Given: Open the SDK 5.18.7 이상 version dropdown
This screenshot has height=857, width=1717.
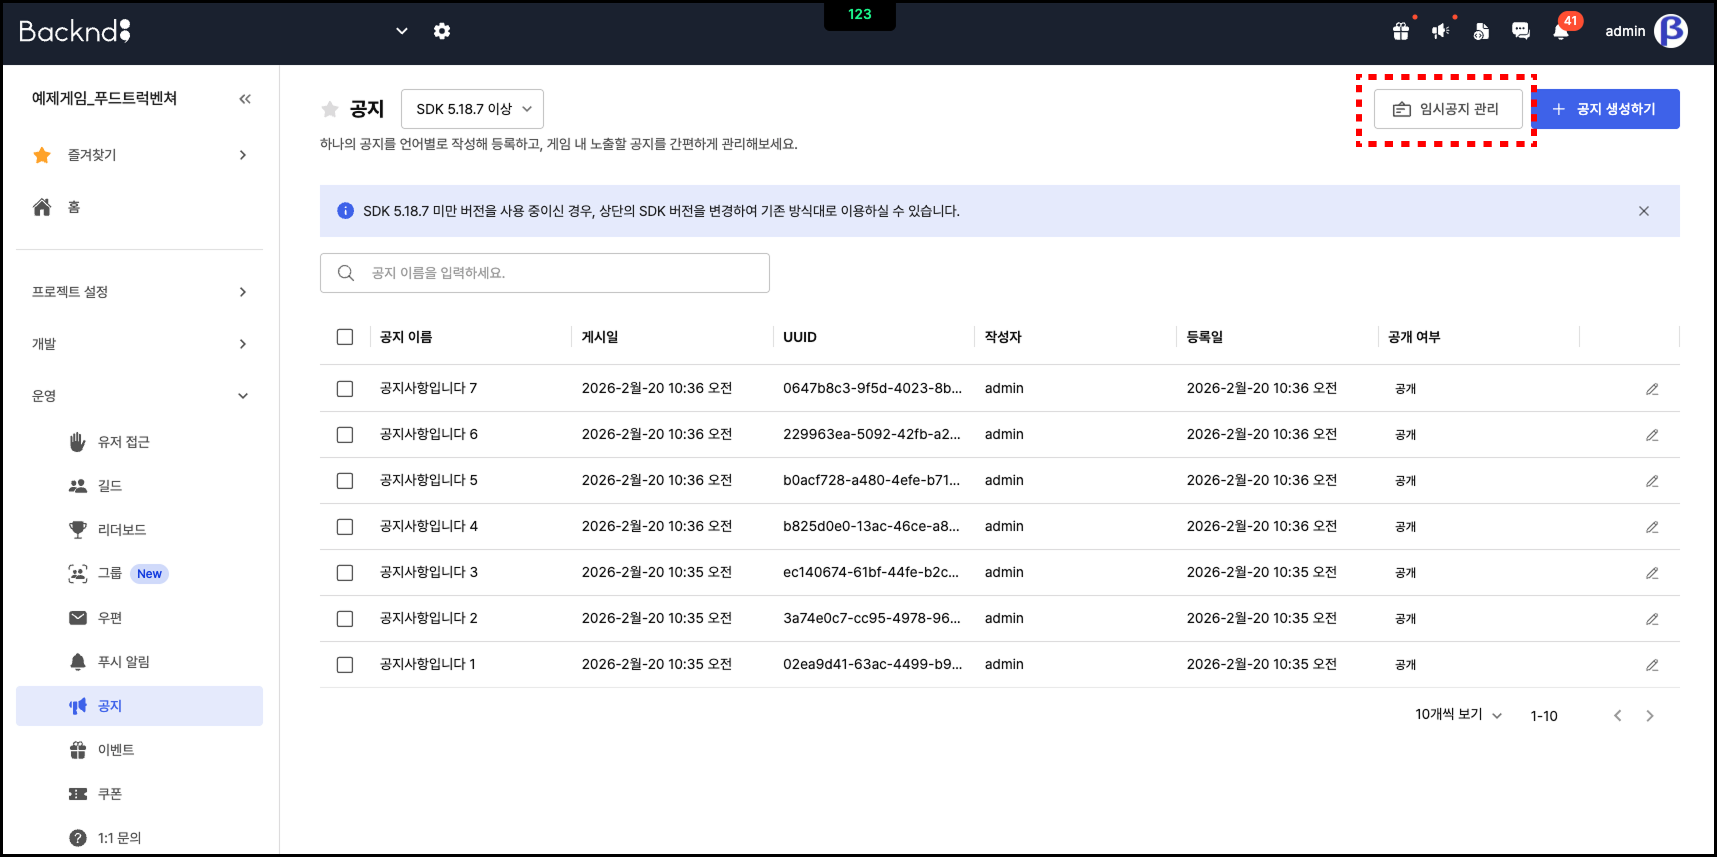Looking at the screenshot, I should [472, 109].
